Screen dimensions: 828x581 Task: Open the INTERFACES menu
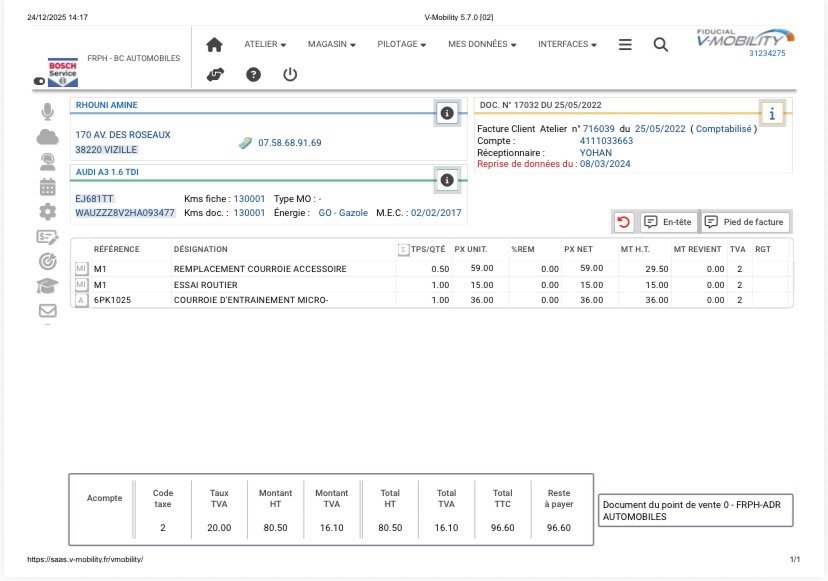point(567,45)
